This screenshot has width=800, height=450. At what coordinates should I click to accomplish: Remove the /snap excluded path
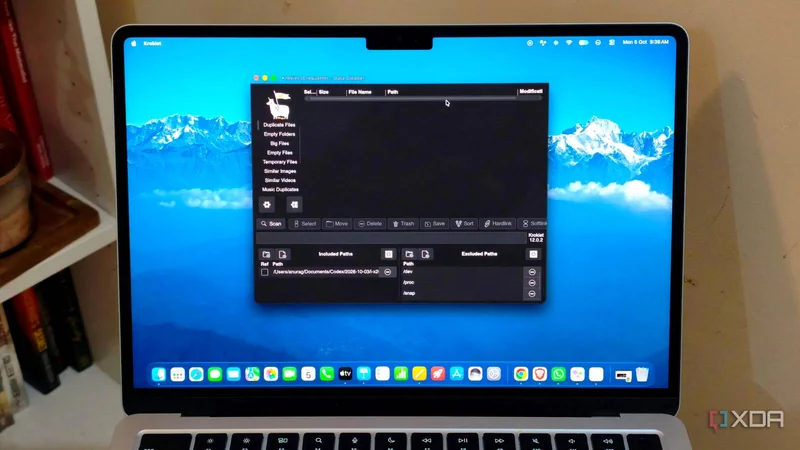[x=532, y=293]
